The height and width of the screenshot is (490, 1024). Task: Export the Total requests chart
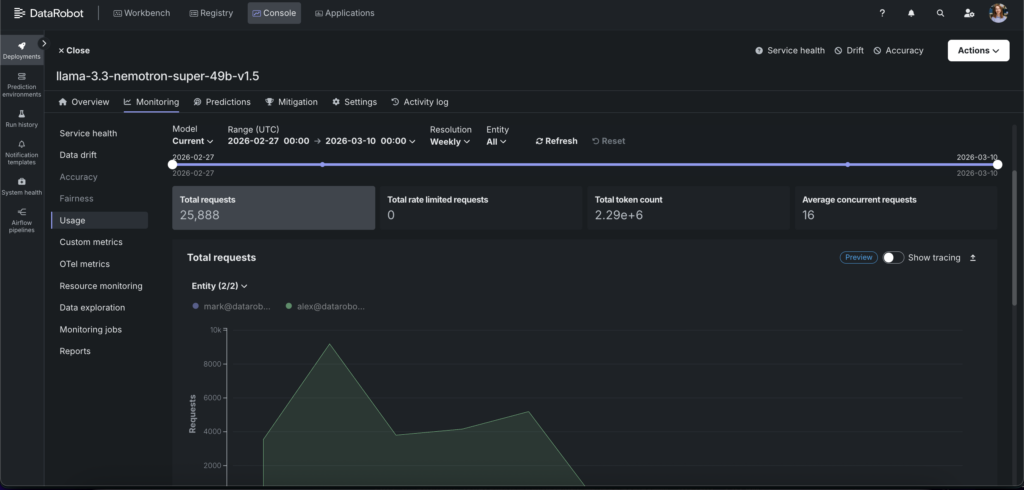973,258
